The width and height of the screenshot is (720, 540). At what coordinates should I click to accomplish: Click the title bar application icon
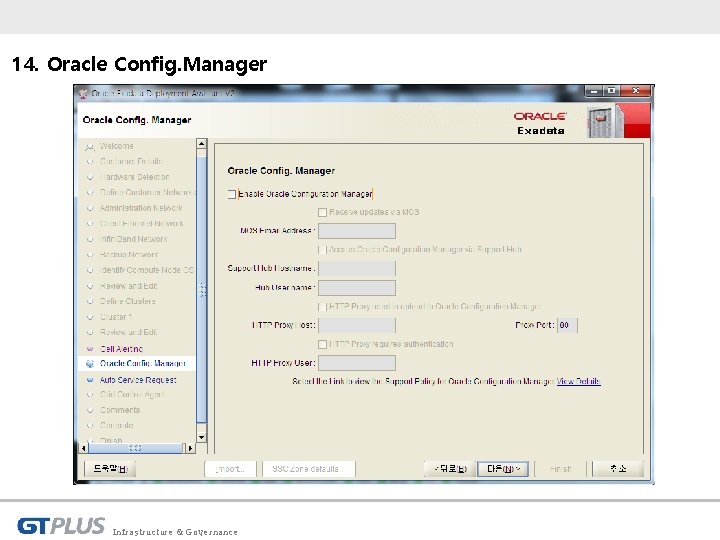[83, 94]
